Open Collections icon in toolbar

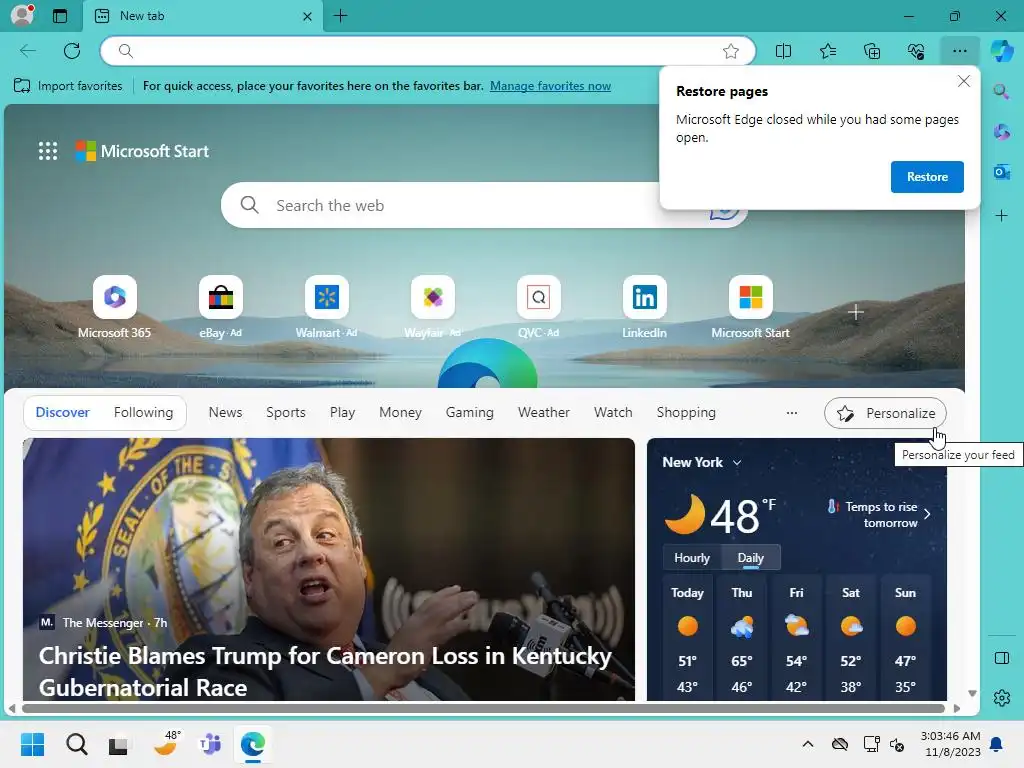click(872, 51)
